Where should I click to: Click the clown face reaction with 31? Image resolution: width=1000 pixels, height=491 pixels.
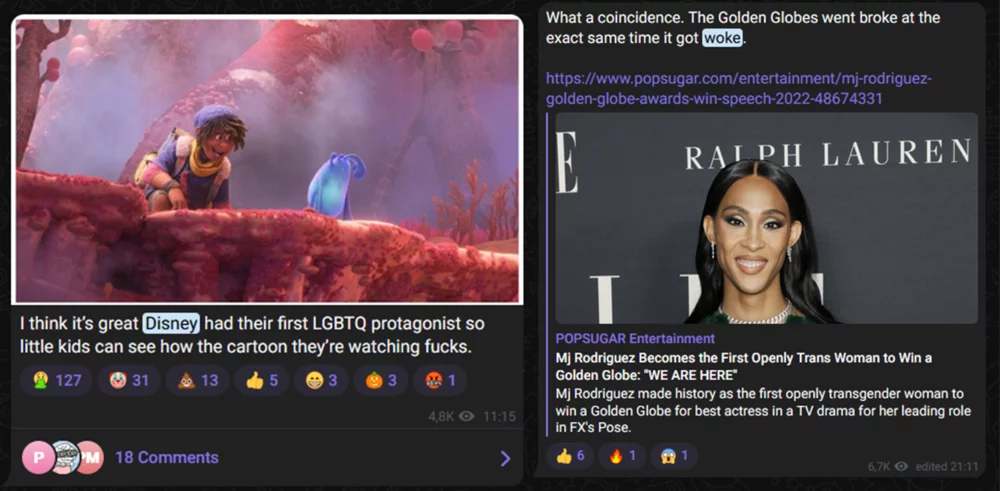pyautogui.click(x=128, y=381)
